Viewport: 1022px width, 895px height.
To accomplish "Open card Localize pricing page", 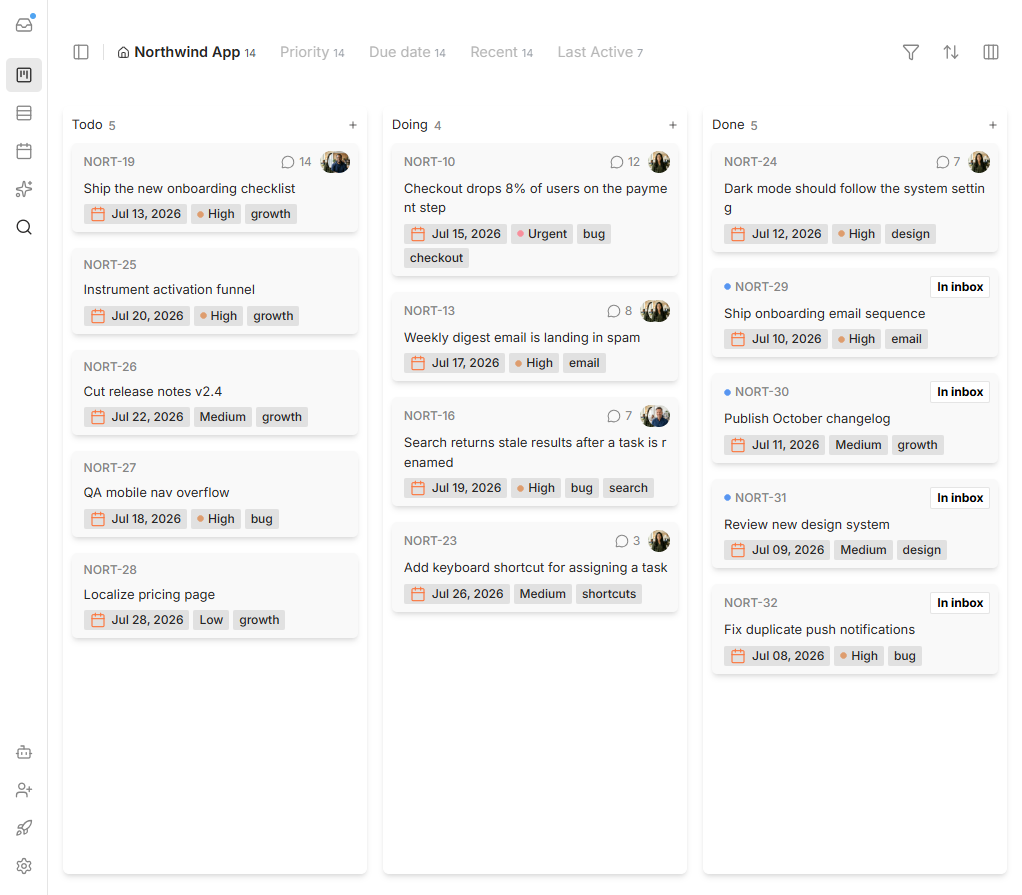I will point(215,596).
